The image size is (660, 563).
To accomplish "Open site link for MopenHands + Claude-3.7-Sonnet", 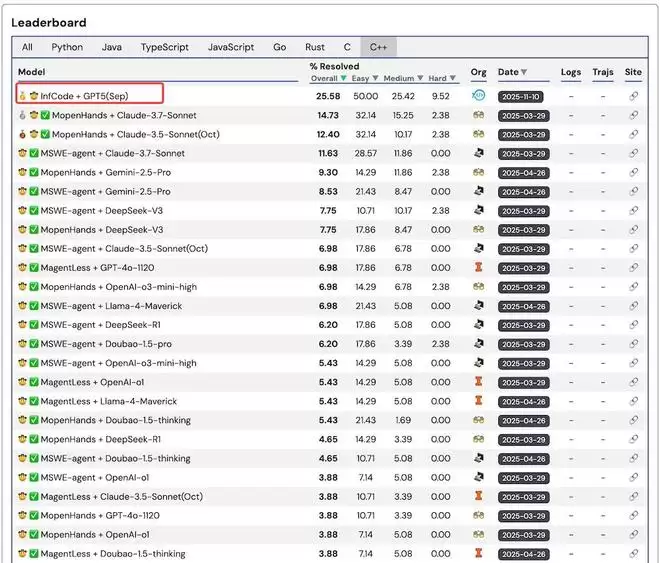I will coord(633,115).
